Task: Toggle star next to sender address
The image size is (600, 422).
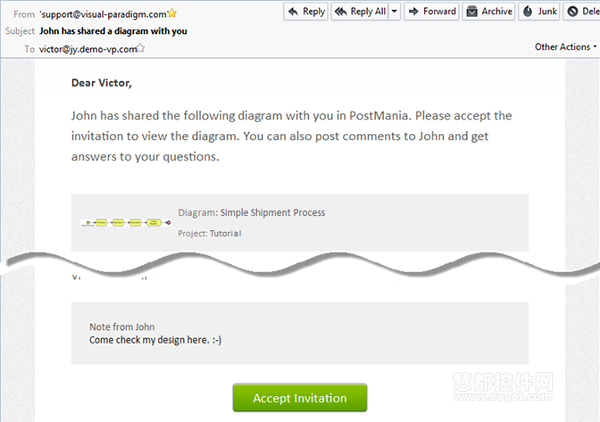Action: point(172,13)
